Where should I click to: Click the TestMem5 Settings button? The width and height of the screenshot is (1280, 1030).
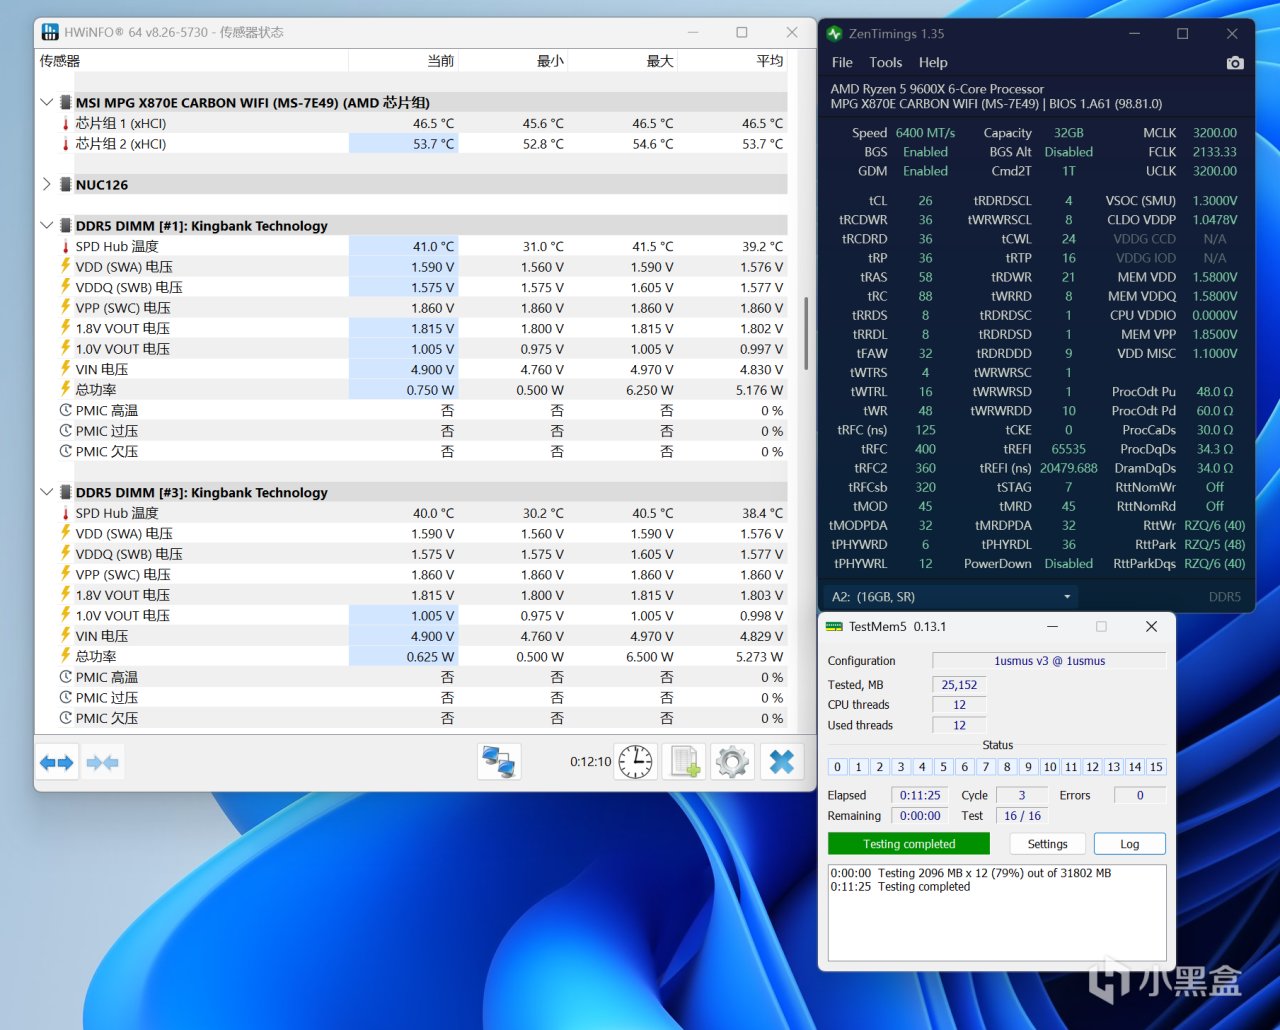pos(1047,844)
